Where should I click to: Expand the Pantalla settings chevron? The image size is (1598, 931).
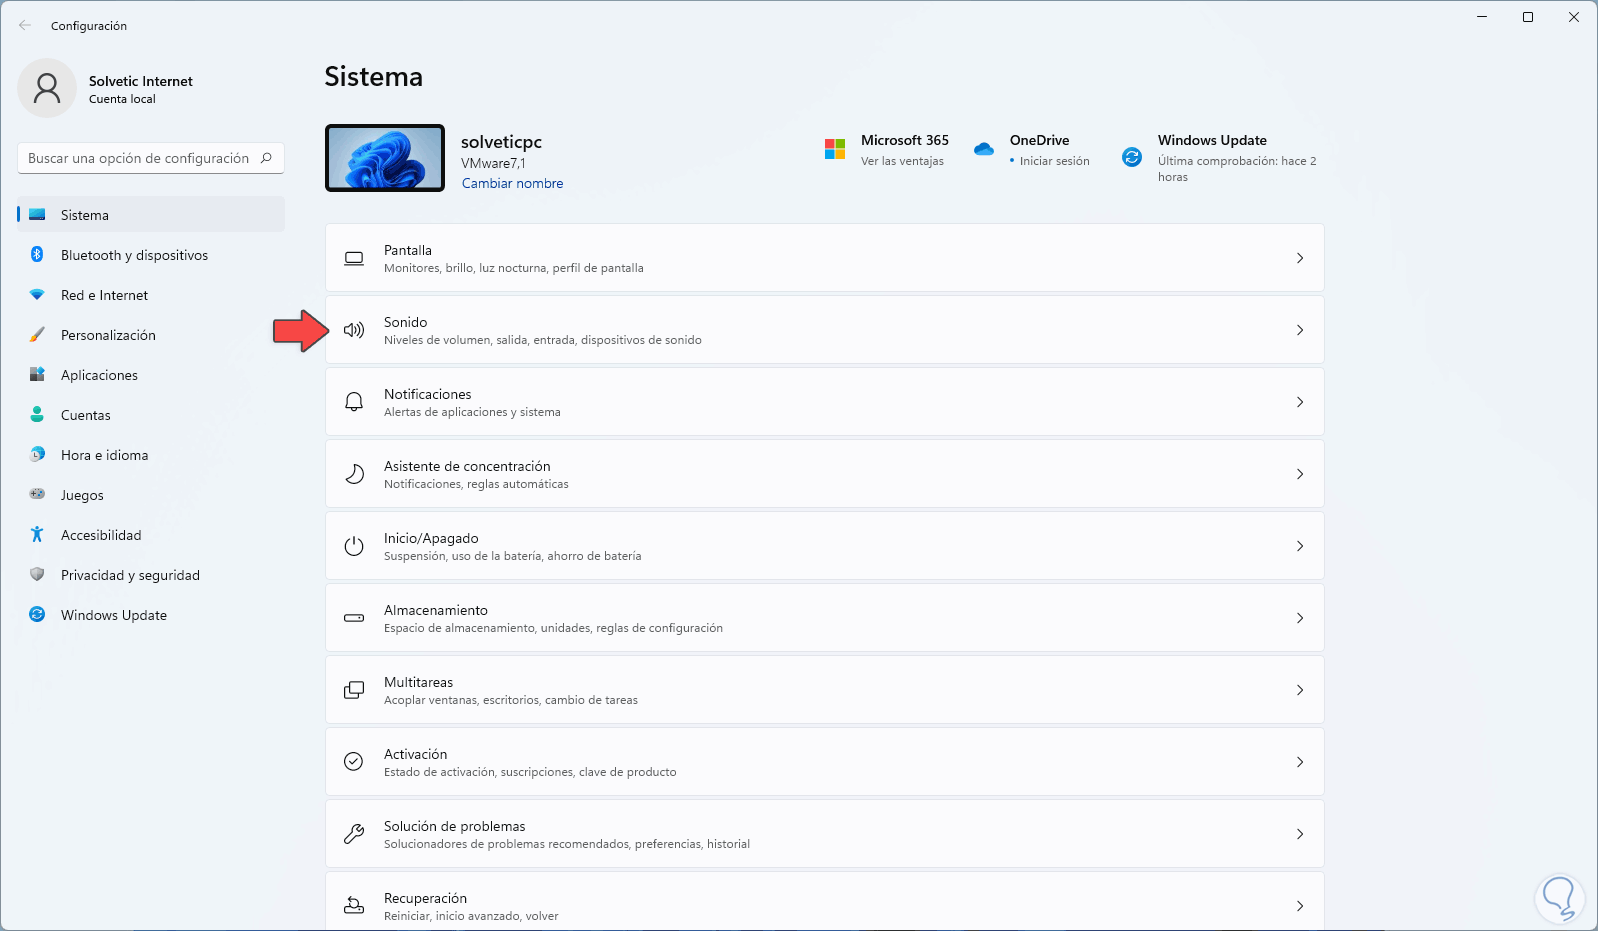[x=1300, y=258]
